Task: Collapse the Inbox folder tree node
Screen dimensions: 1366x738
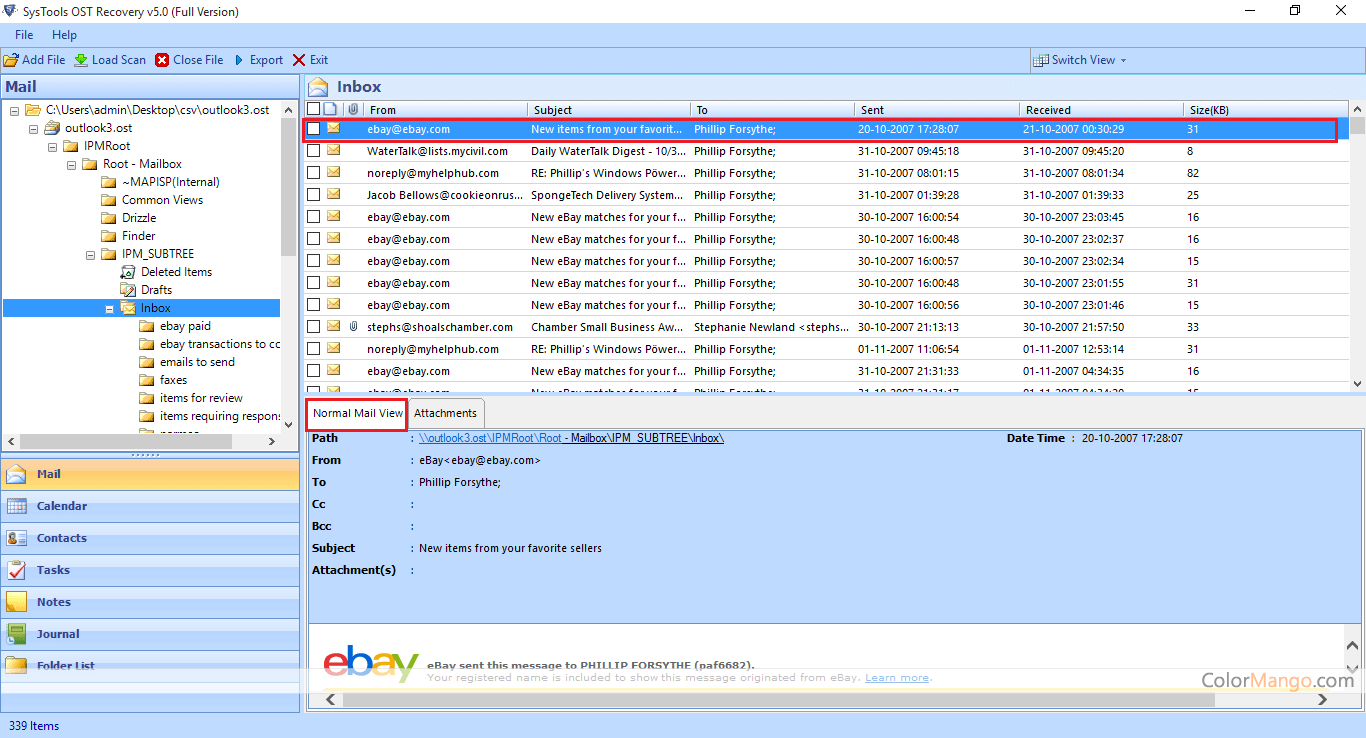Action: (x=109, y=309)
